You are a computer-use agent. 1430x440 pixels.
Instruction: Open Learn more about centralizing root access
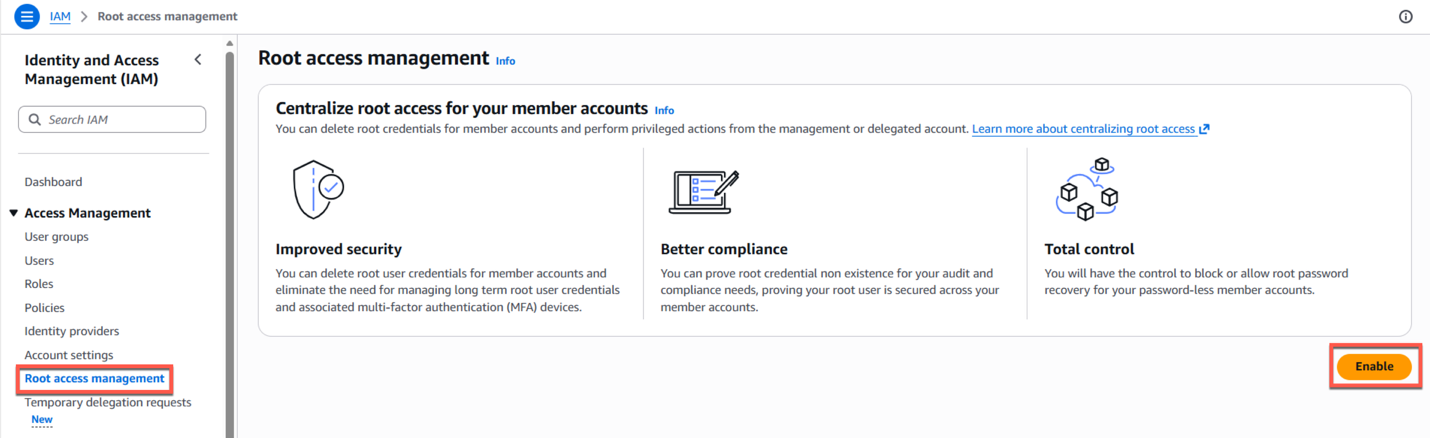tap(1083, 129)
